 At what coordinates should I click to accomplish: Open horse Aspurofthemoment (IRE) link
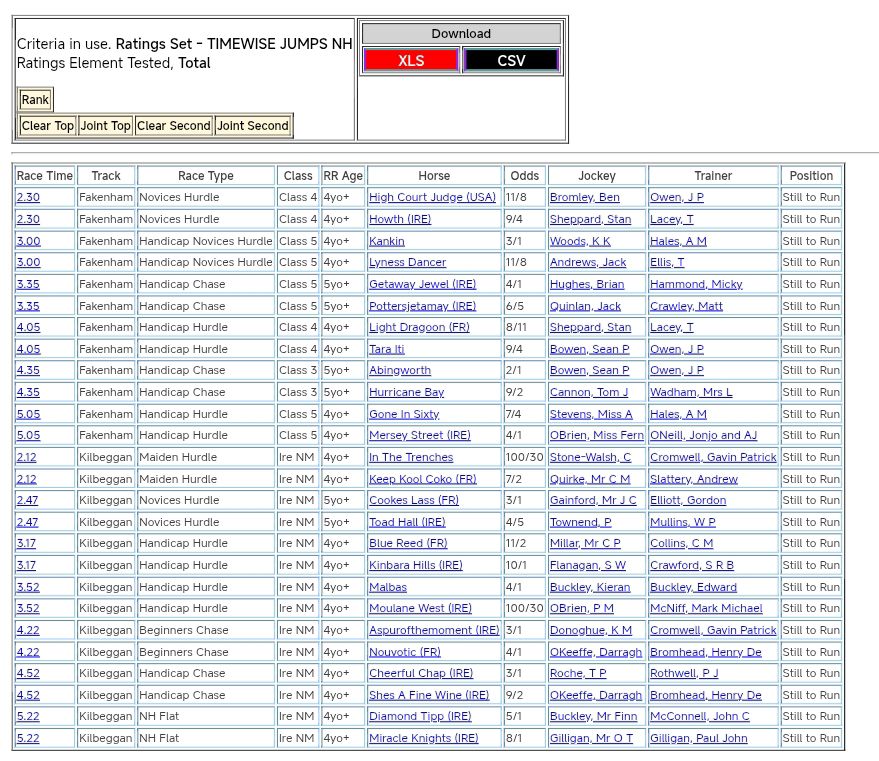(433, 631)
